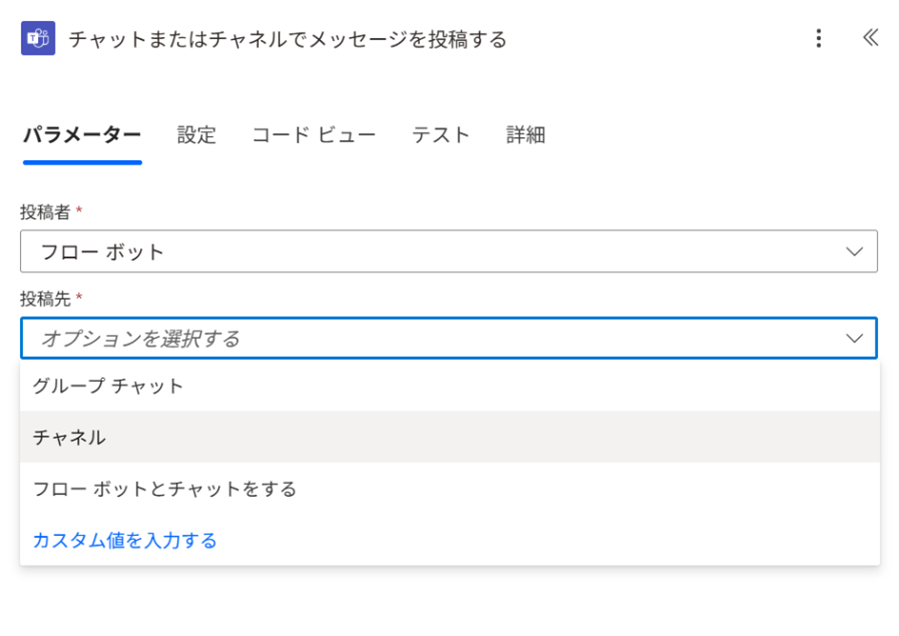Select the テスト tab

[441, 135]
